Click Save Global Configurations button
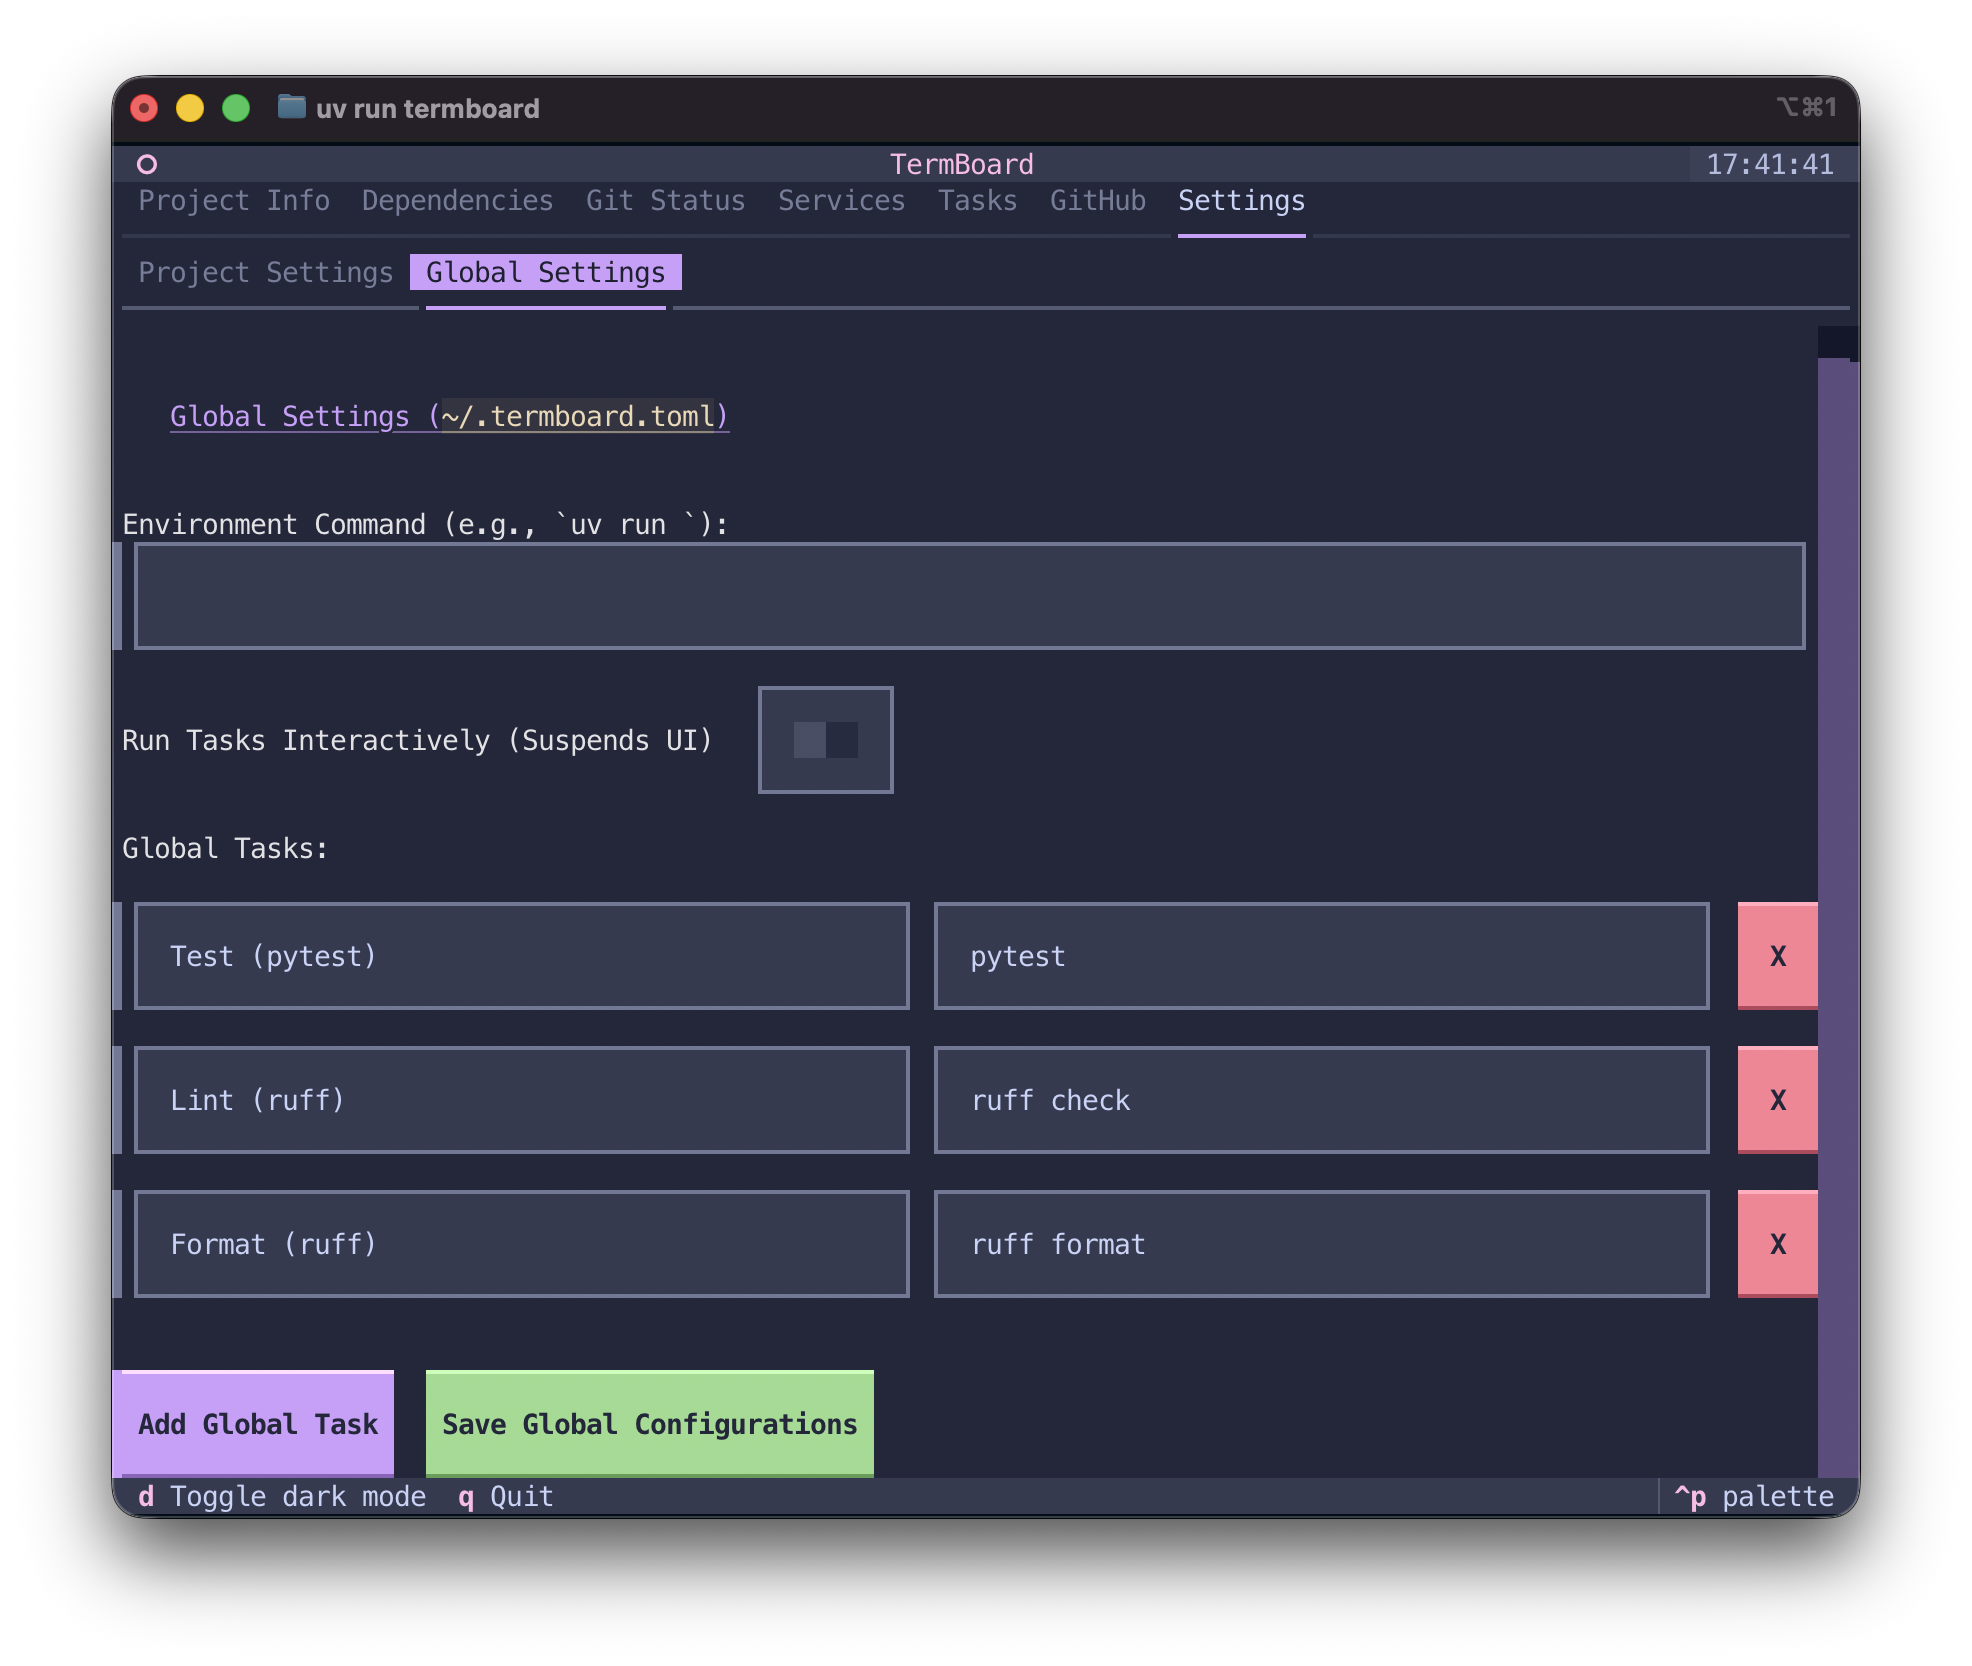Screen dimensions: 1972x1666 click(x=650, y=1424)
